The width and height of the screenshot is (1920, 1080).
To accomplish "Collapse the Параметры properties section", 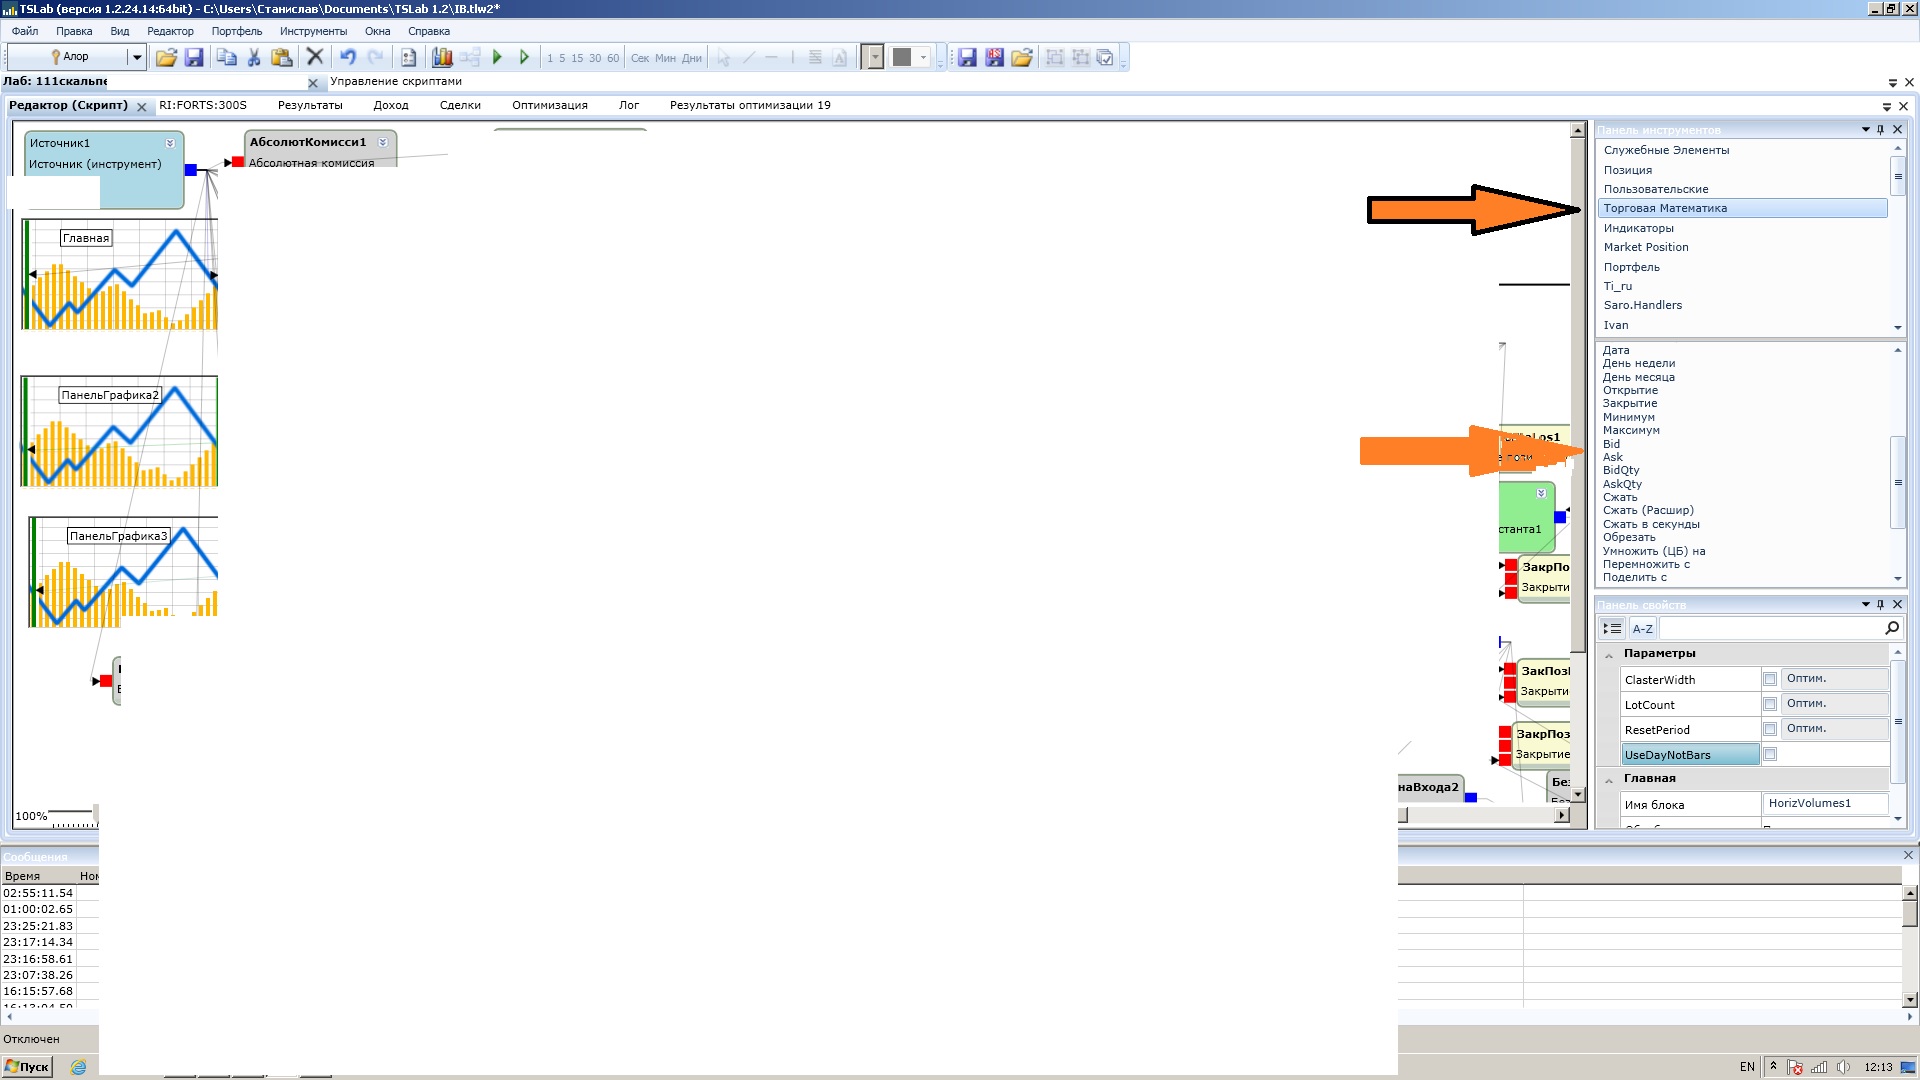I will click(1609, 654).
